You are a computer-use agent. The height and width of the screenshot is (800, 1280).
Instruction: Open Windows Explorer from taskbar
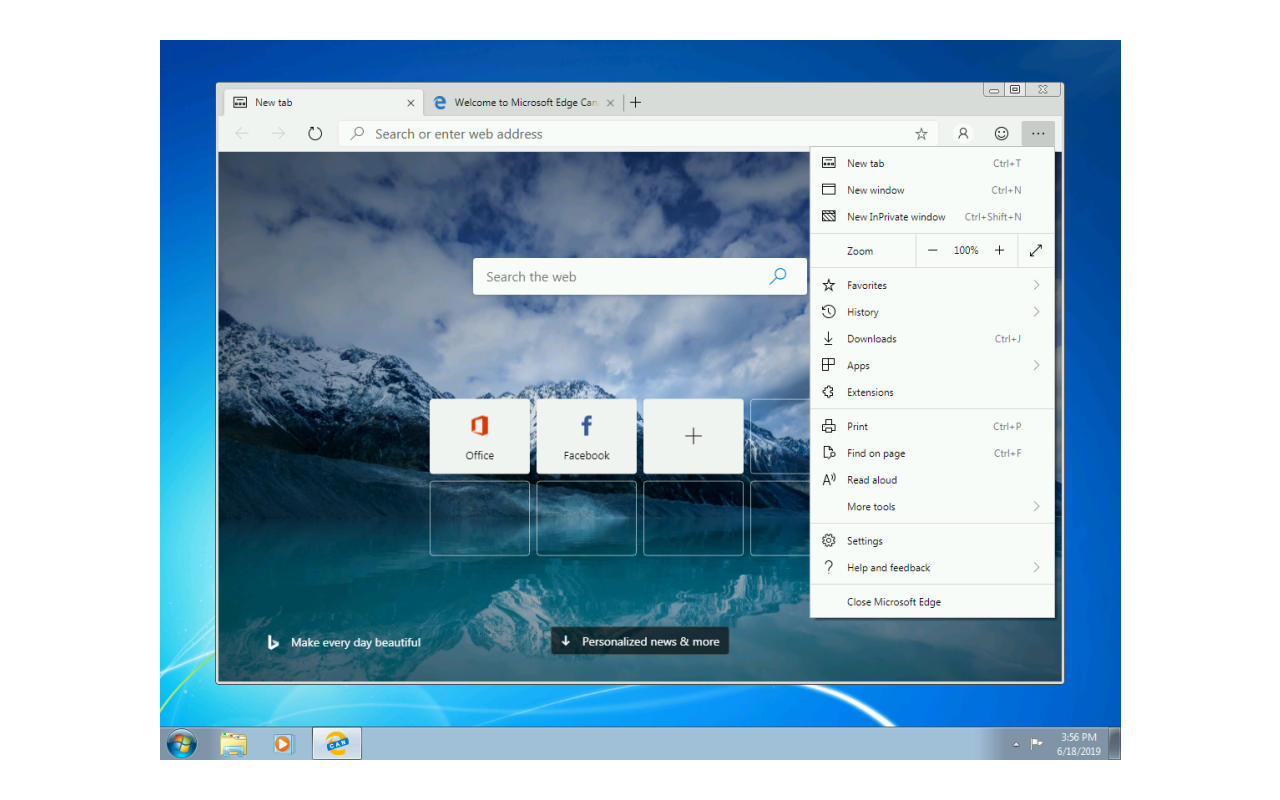click(x=233, y=744)
